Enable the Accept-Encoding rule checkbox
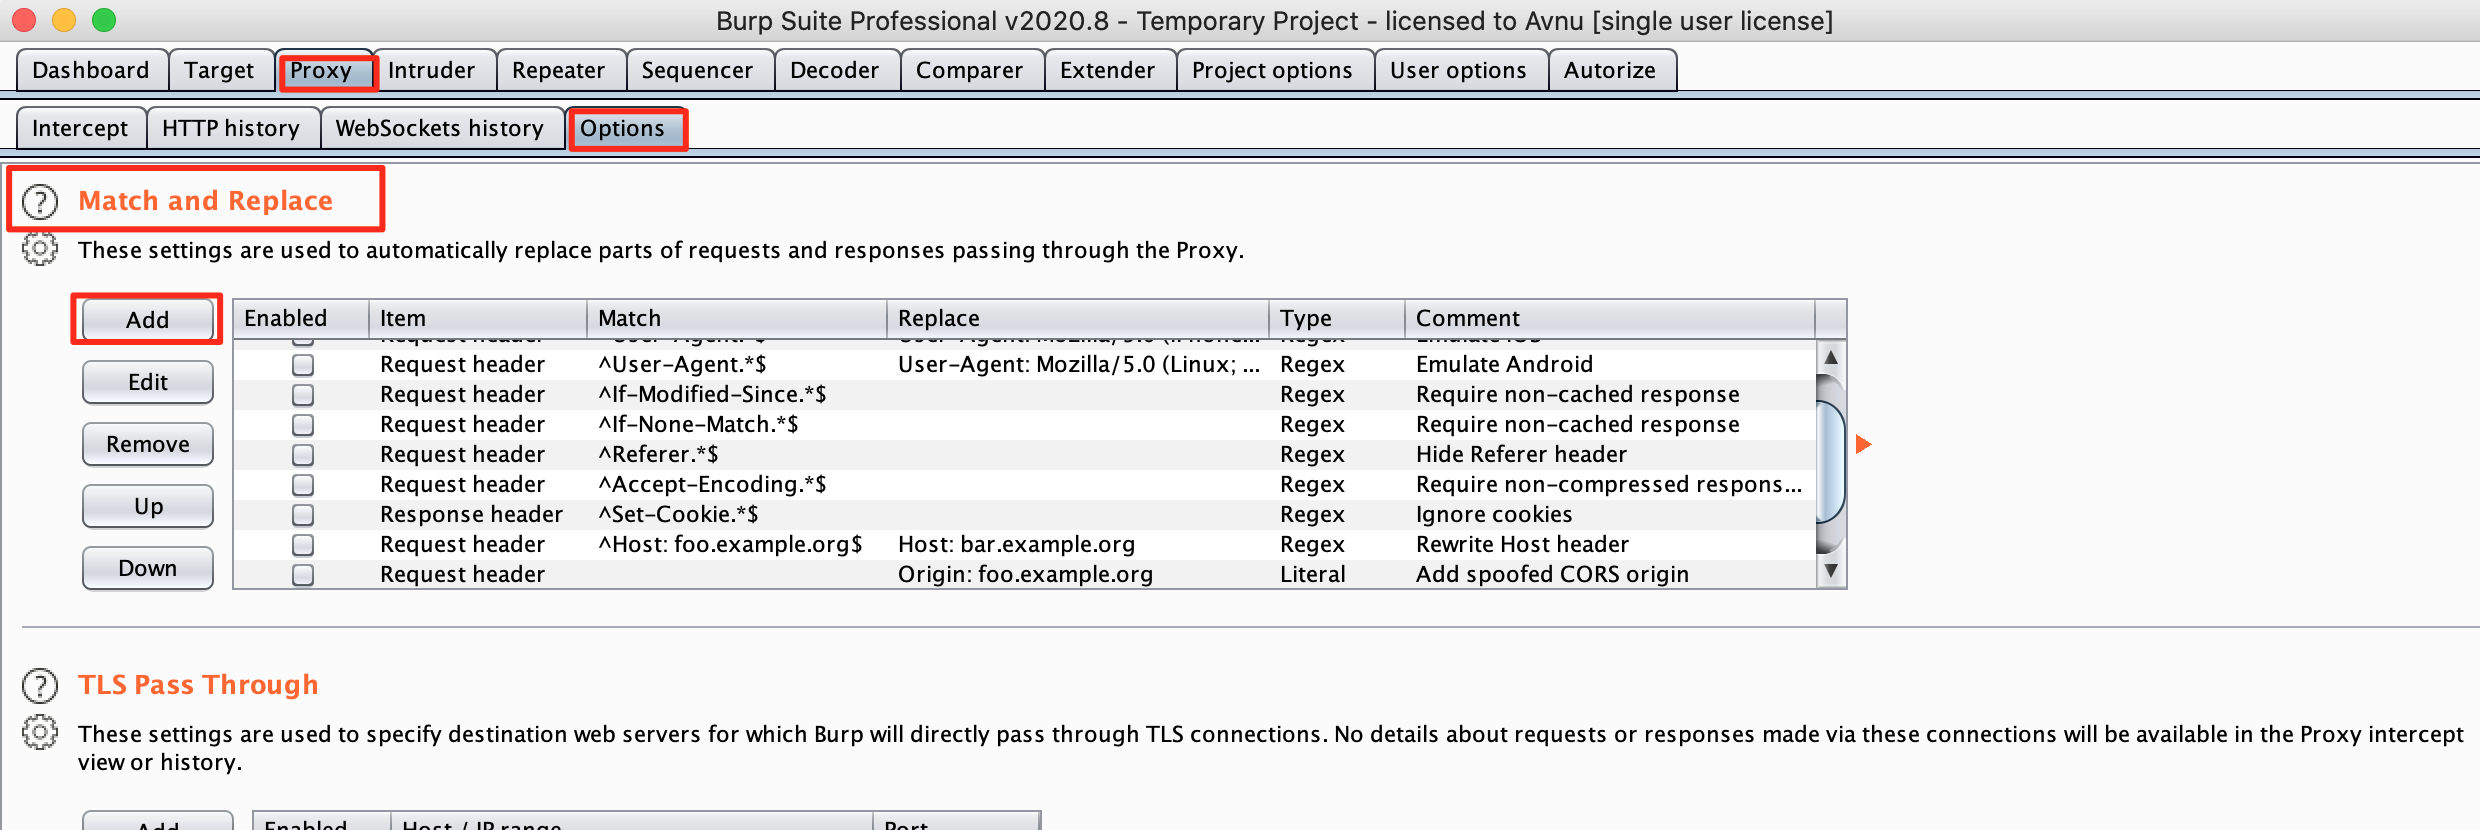Viewport: 2480px width, 830px height. coord(303,485)
